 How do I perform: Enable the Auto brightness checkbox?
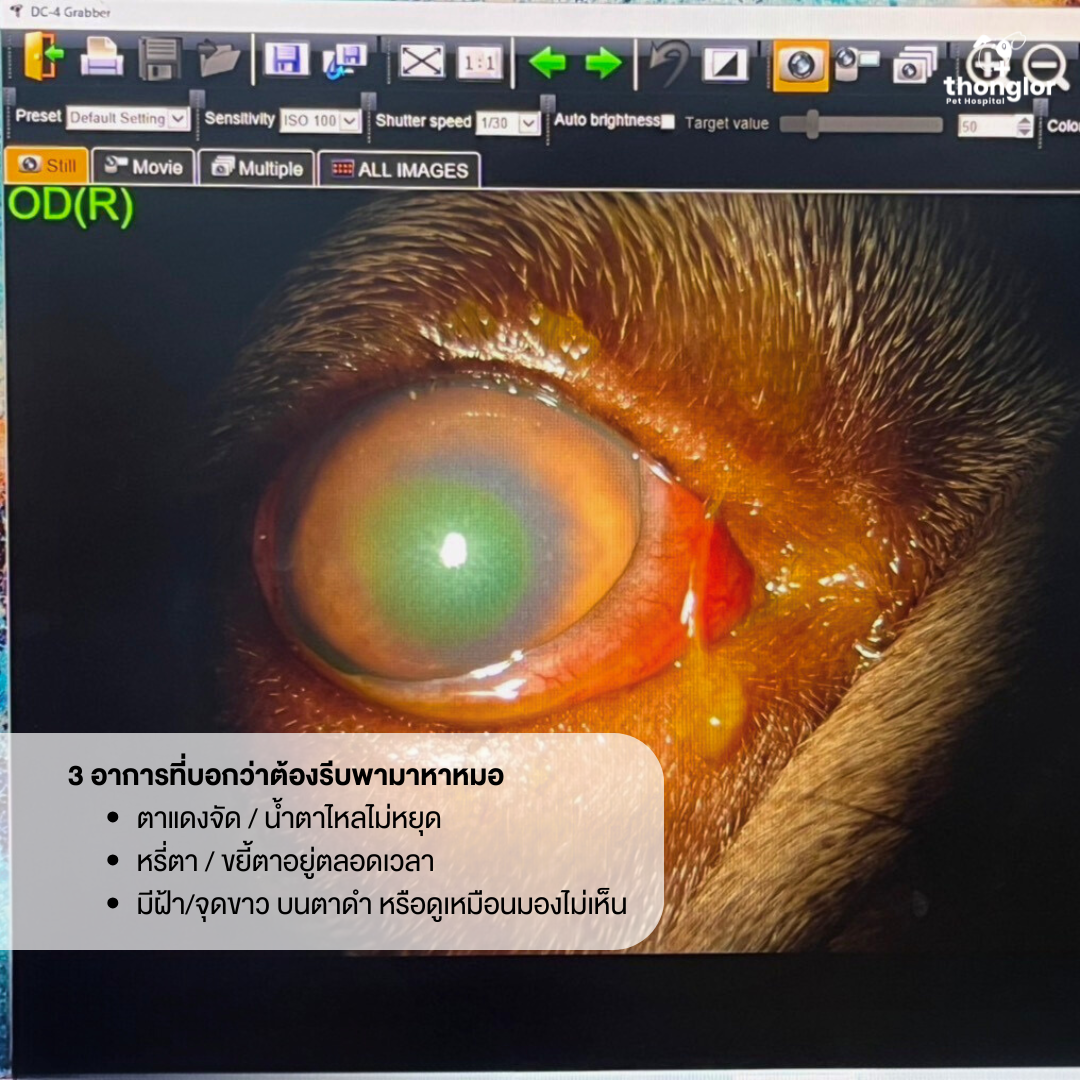(x=668, y=122)
